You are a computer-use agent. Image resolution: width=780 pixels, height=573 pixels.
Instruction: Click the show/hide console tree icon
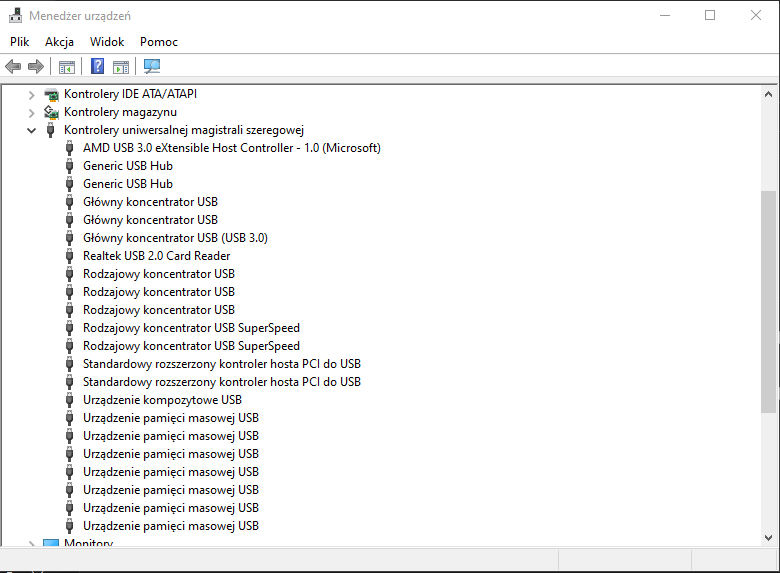pos(67,67)
